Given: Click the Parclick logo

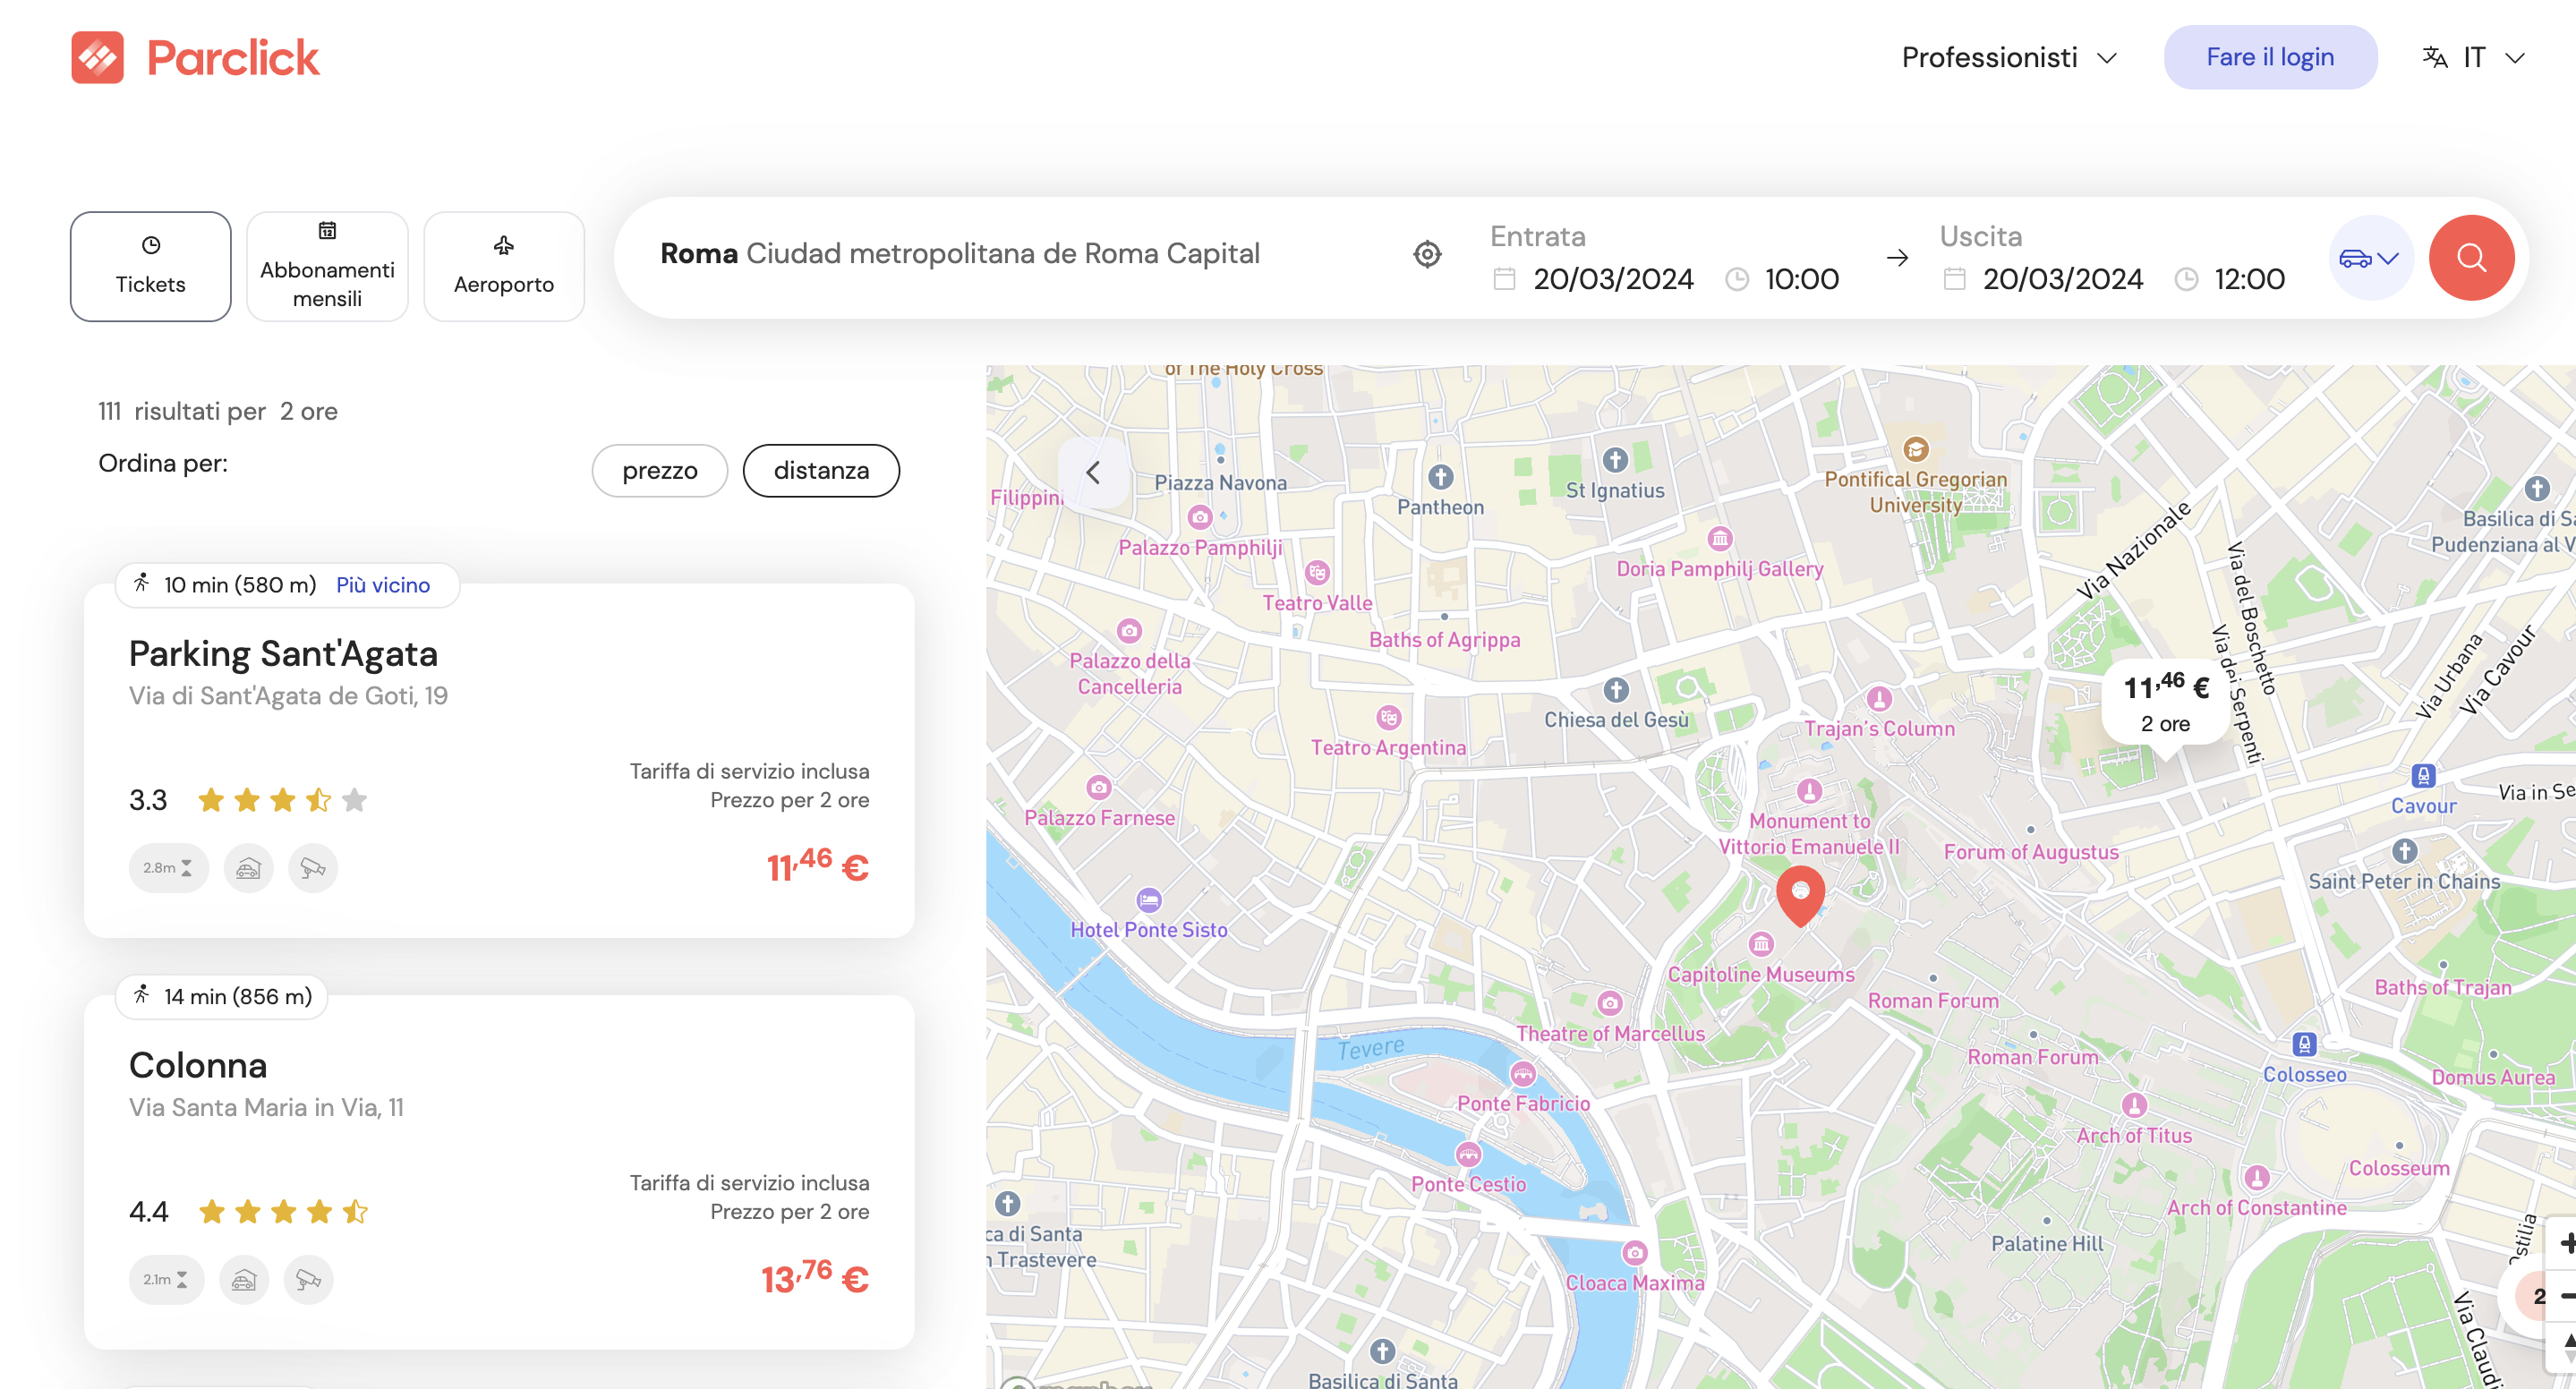Looking at the screenshot, I should click(195, 57).
